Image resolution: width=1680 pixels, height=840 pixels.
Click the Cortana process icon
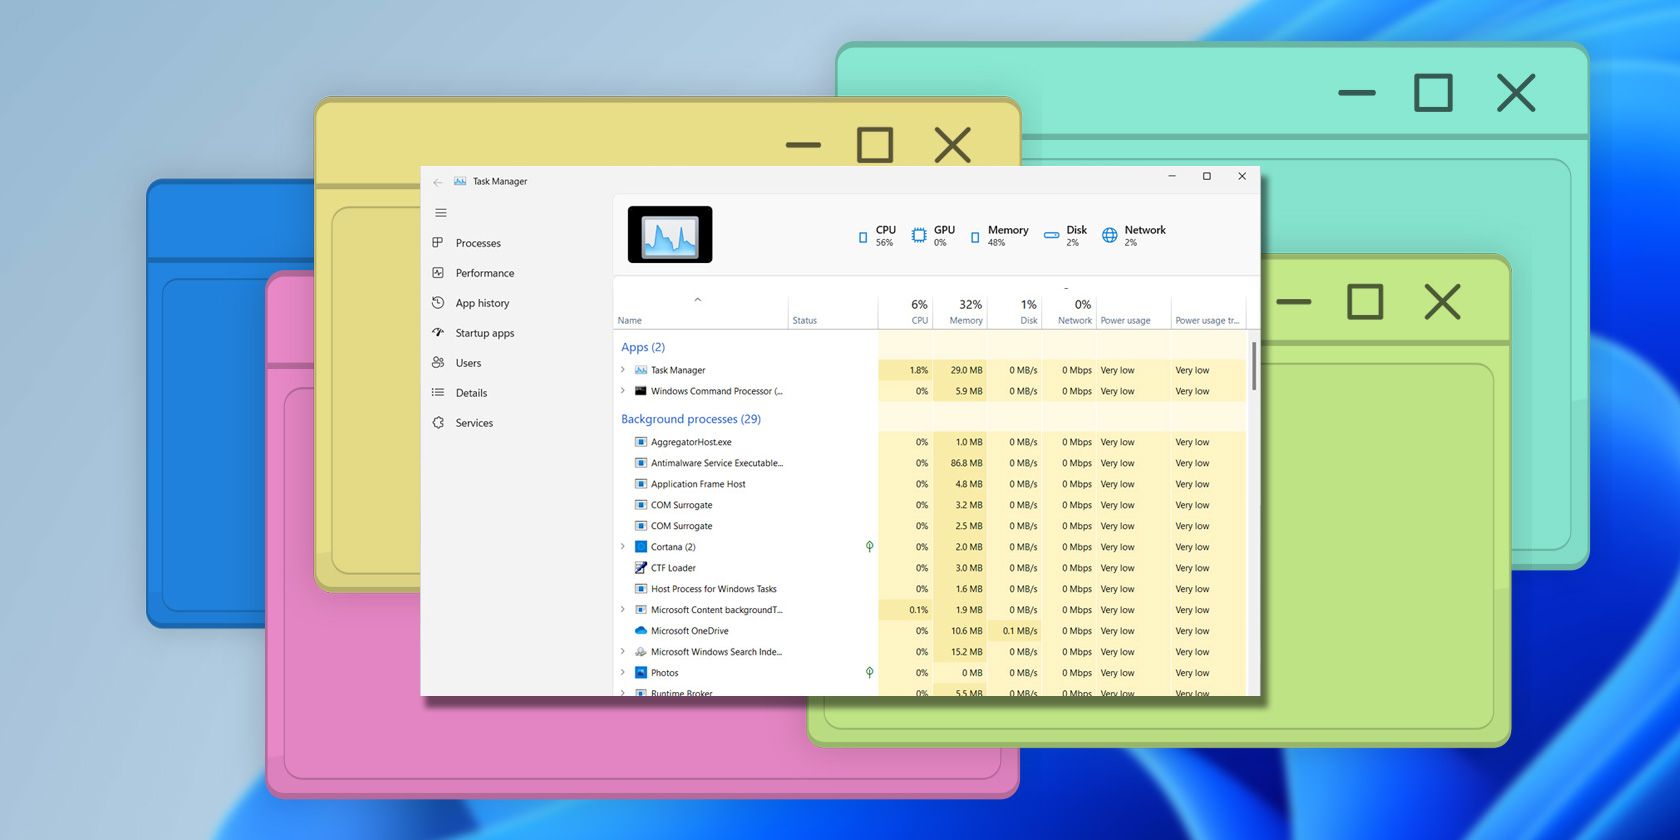(641, 547)
